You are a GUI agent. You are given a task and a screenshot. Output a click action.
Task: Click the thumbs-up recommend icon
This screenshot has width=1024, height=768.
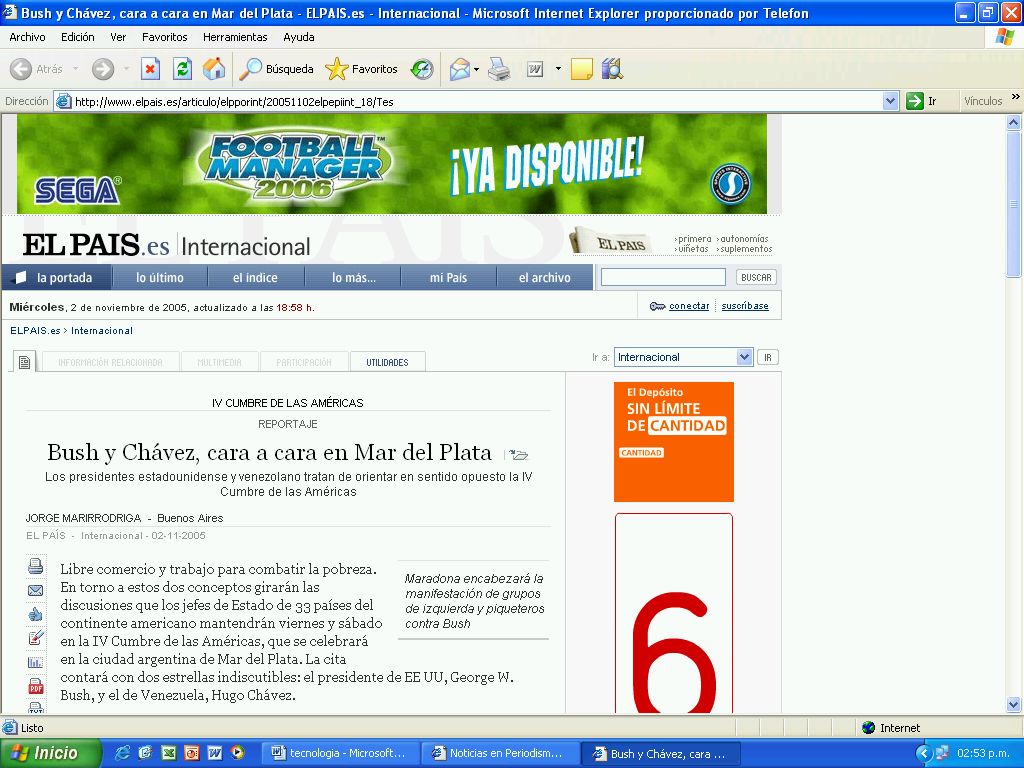36,614
